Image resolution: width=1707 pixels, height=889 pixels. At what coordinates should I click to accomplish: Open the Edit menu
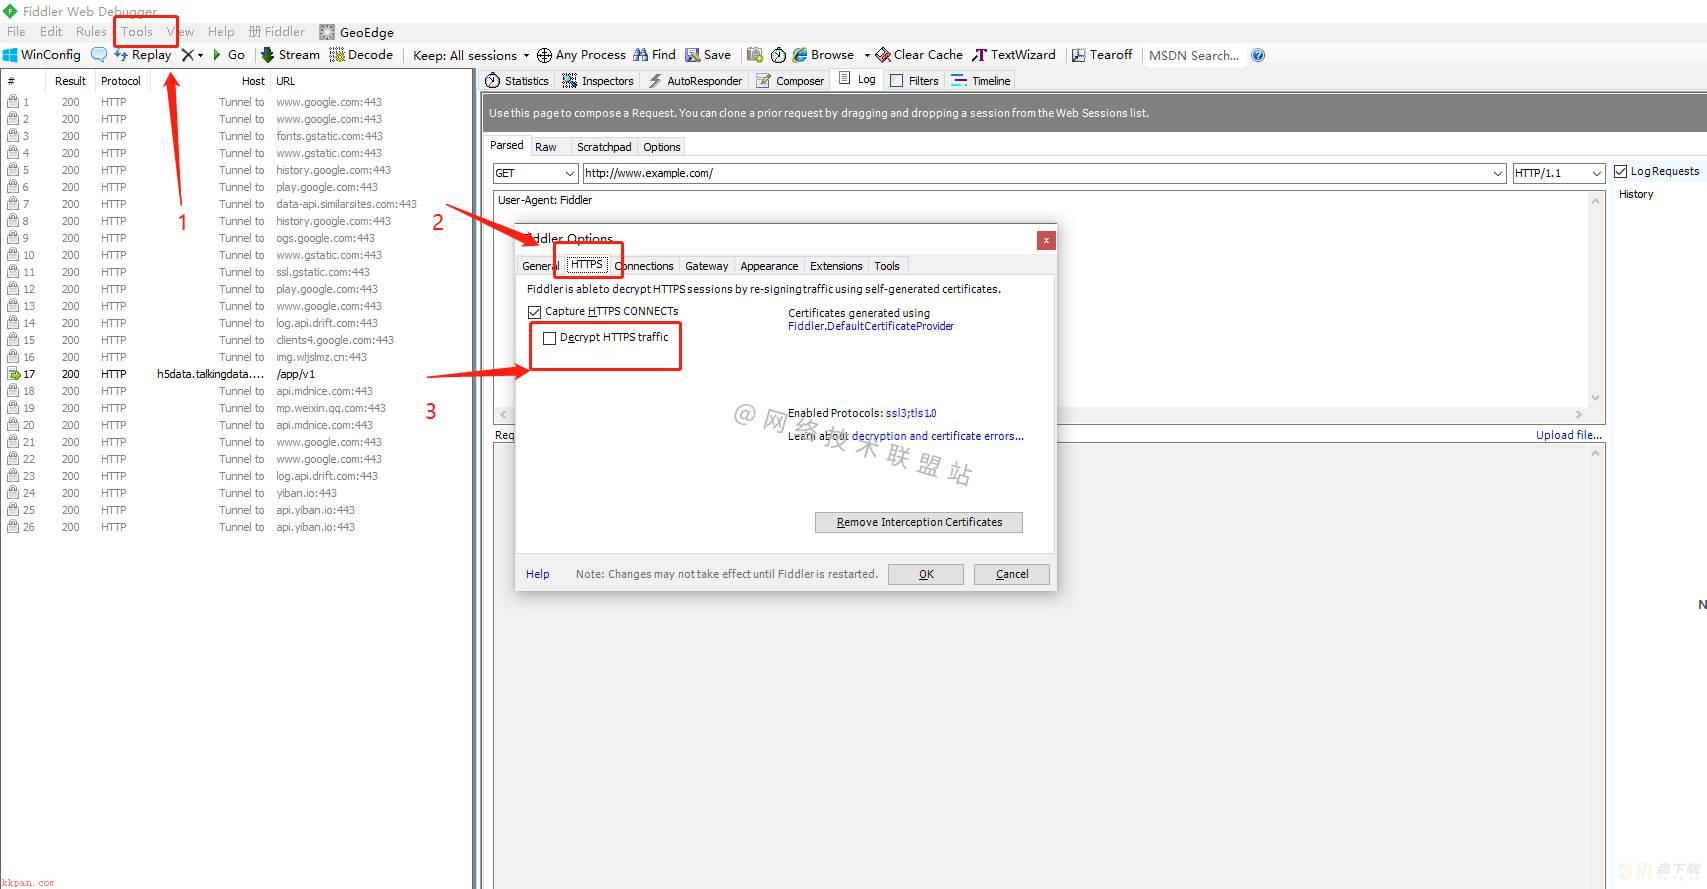click(51, 32)
